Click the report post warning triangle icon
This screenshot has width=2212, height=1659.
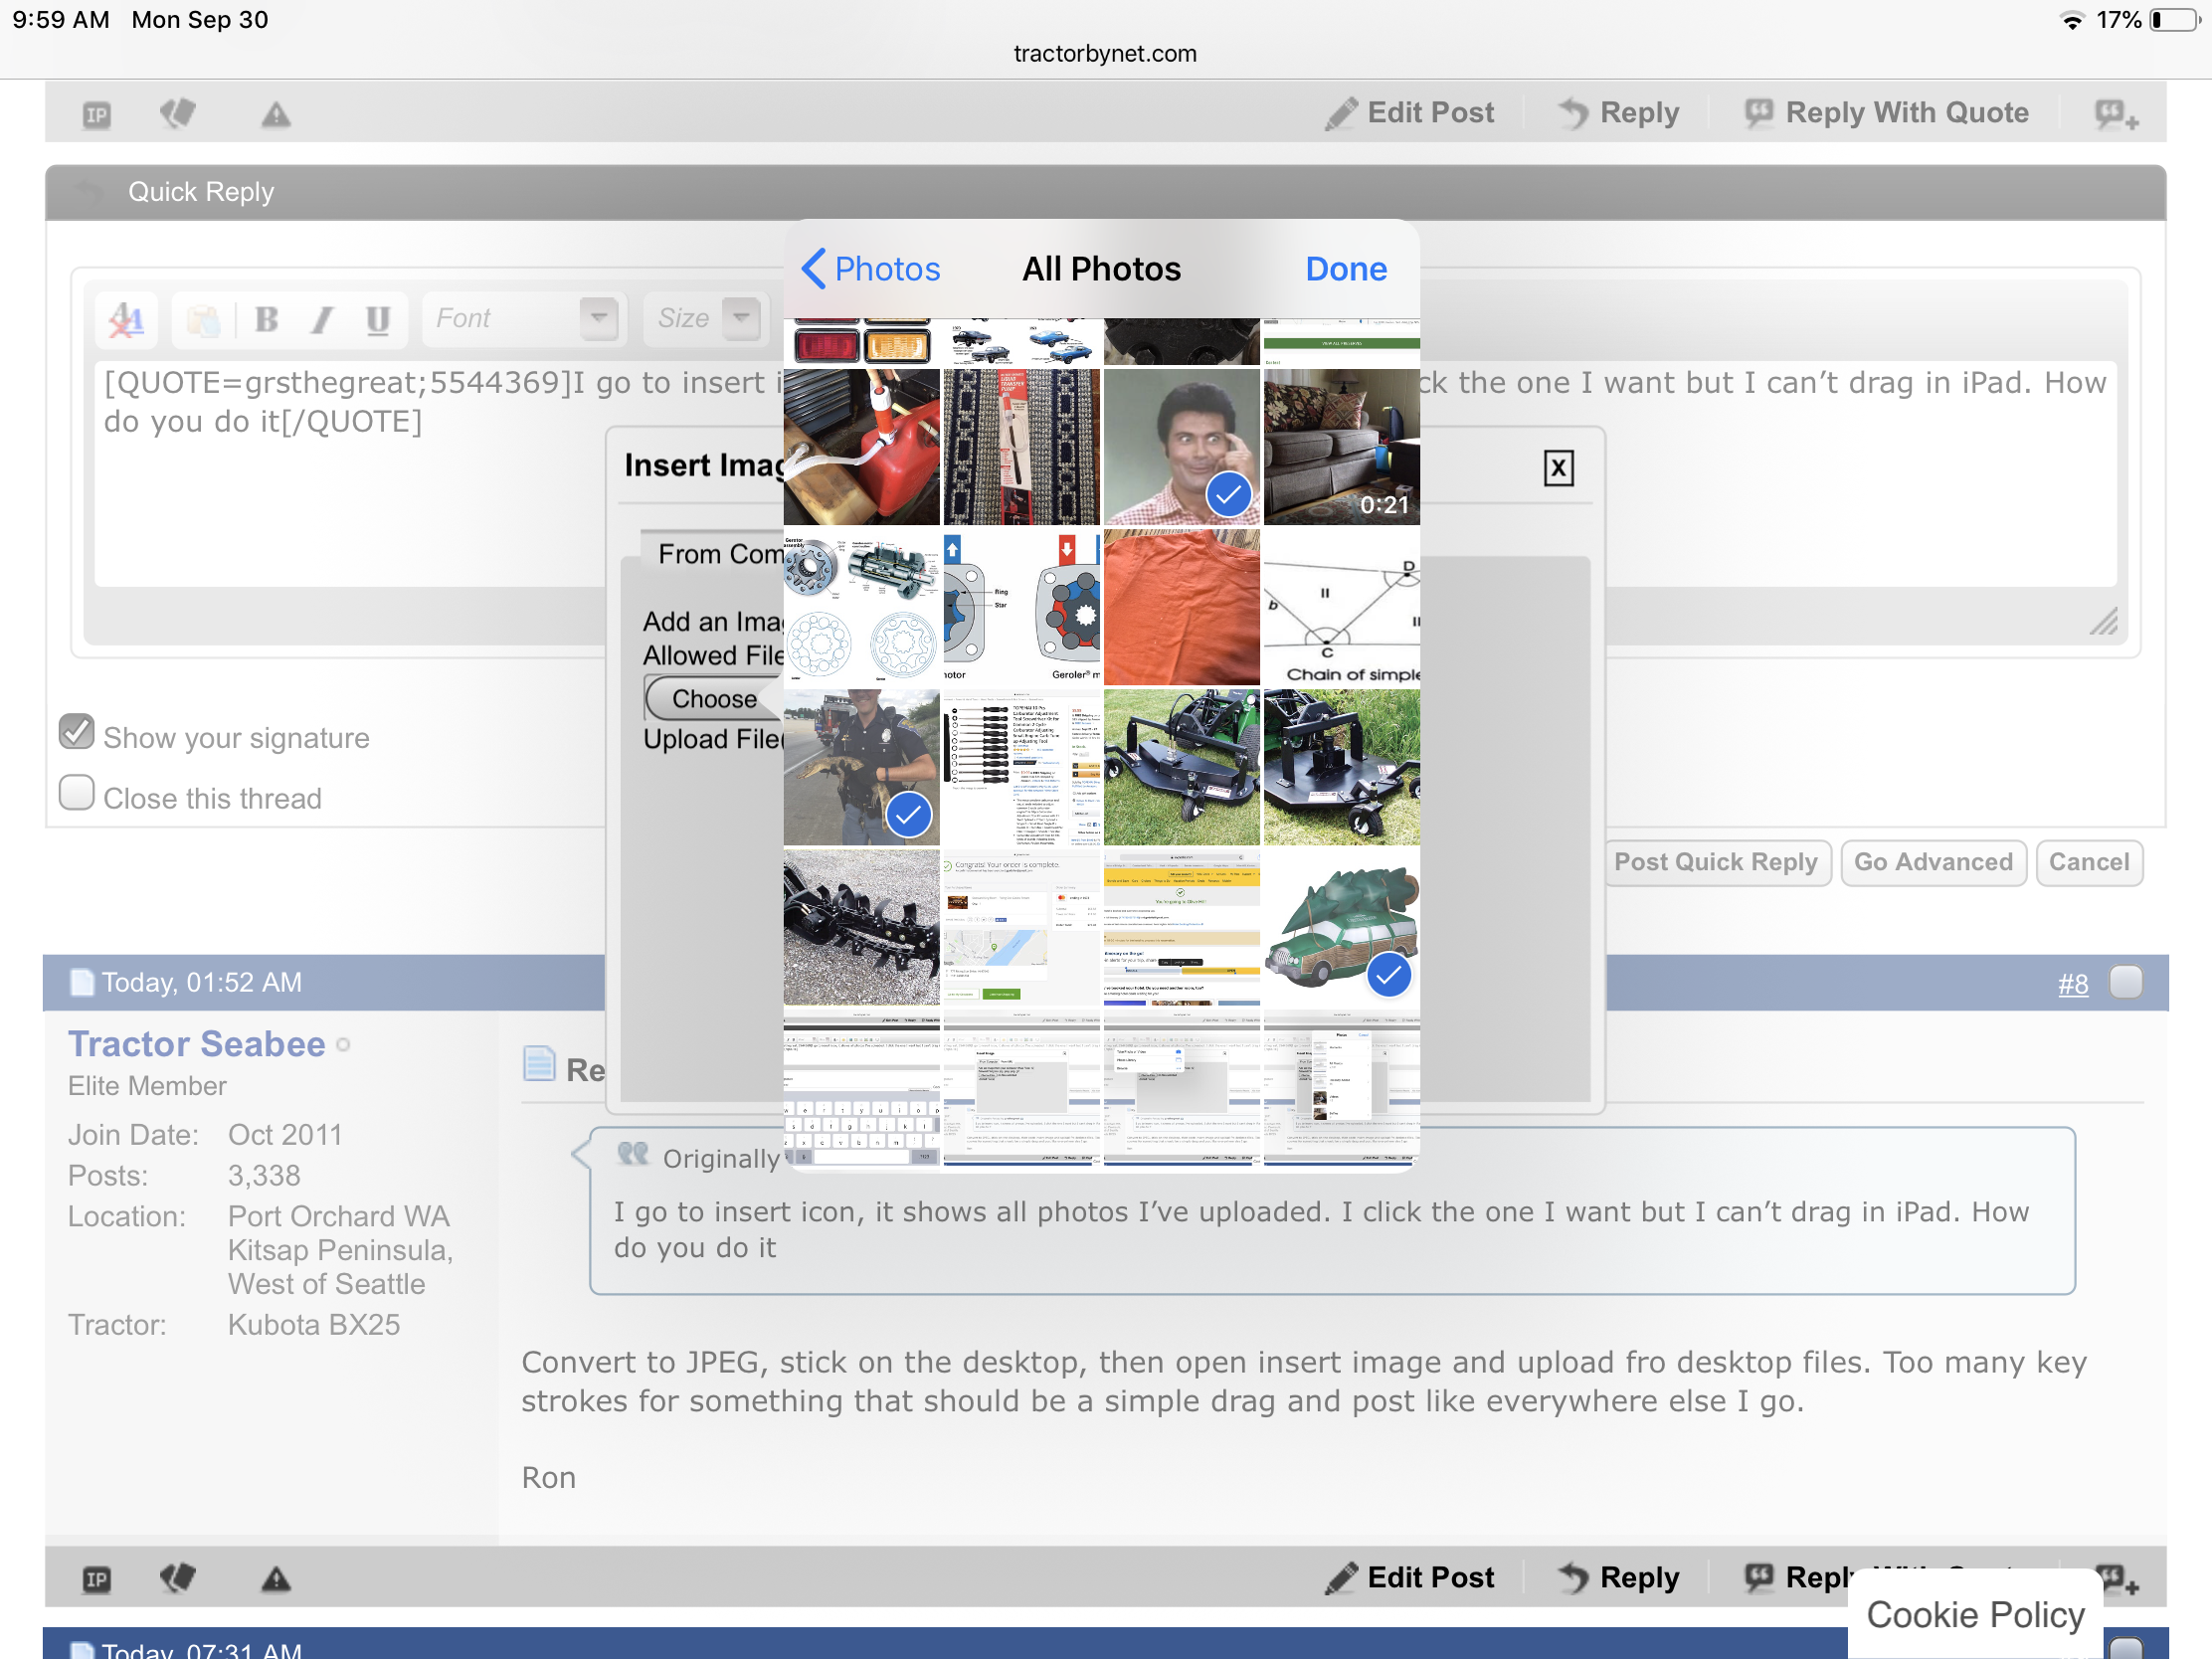coord(276,115)
